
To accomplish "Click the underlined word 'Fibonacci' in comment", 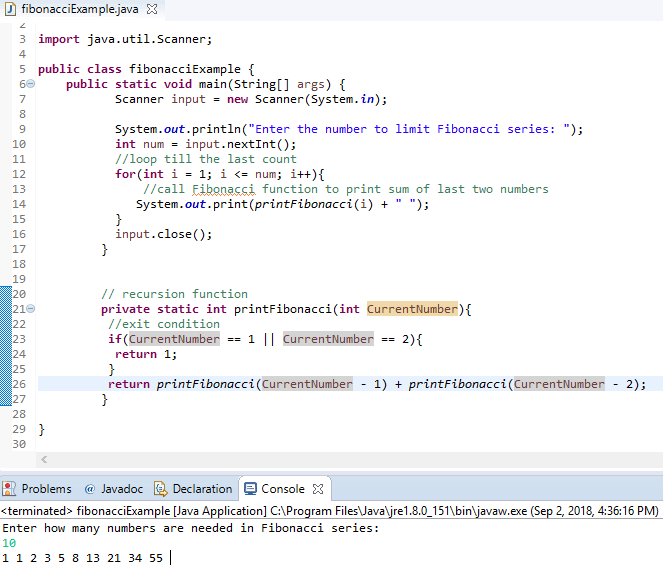I will (224, 189).
